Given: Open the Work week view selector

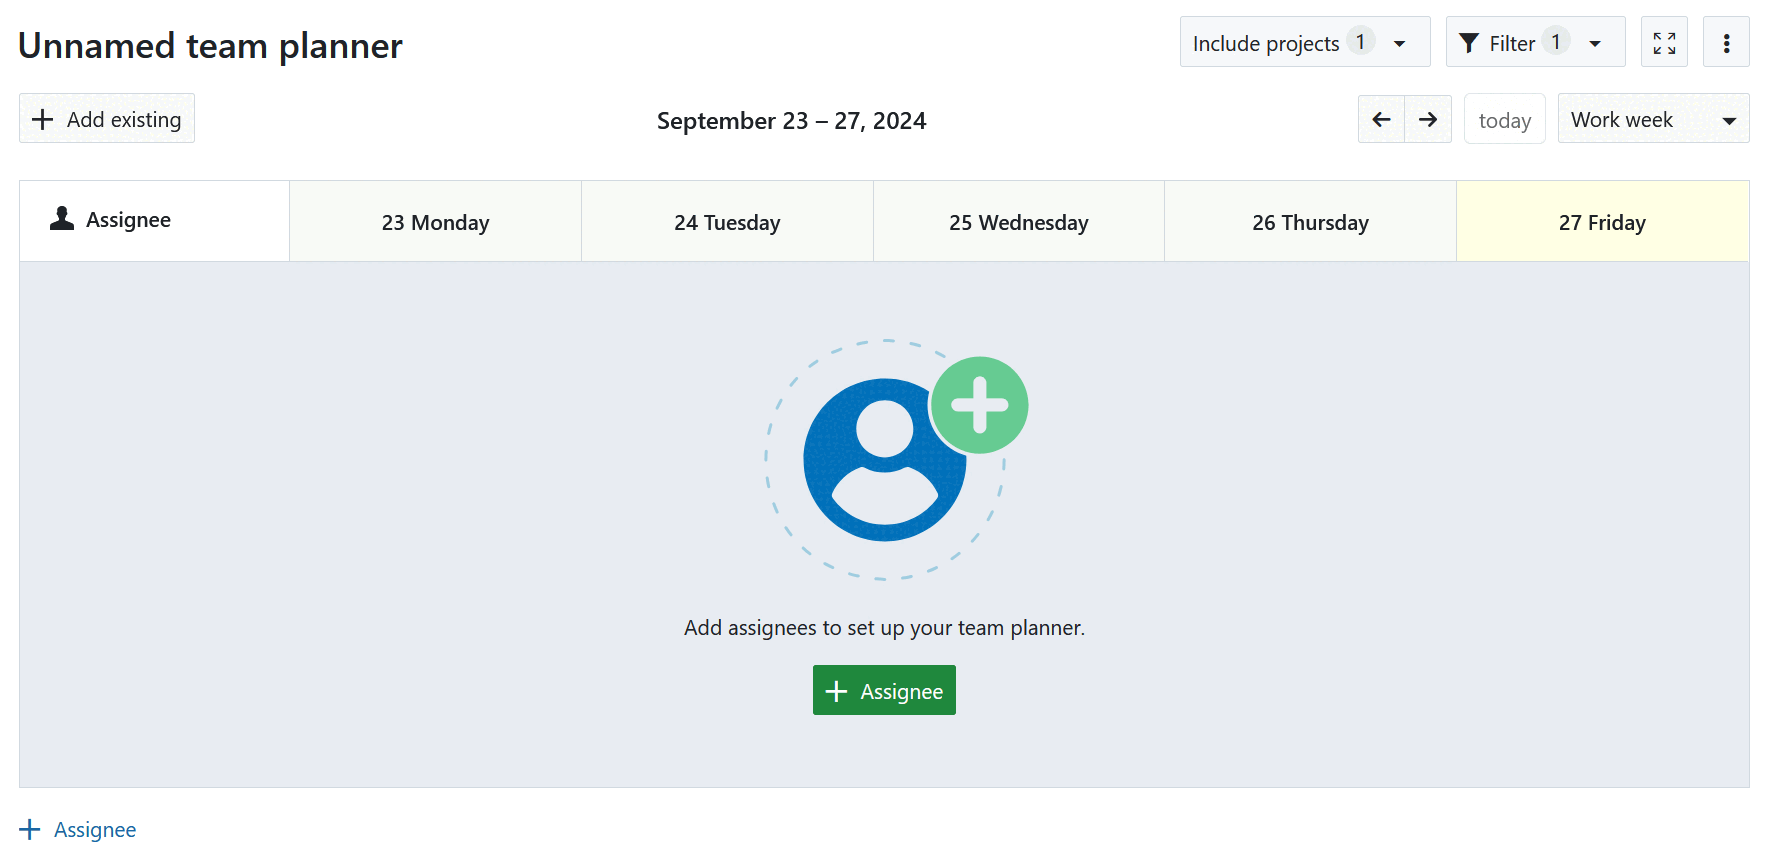Looking at the screenshot, I should coord(1653,118).
